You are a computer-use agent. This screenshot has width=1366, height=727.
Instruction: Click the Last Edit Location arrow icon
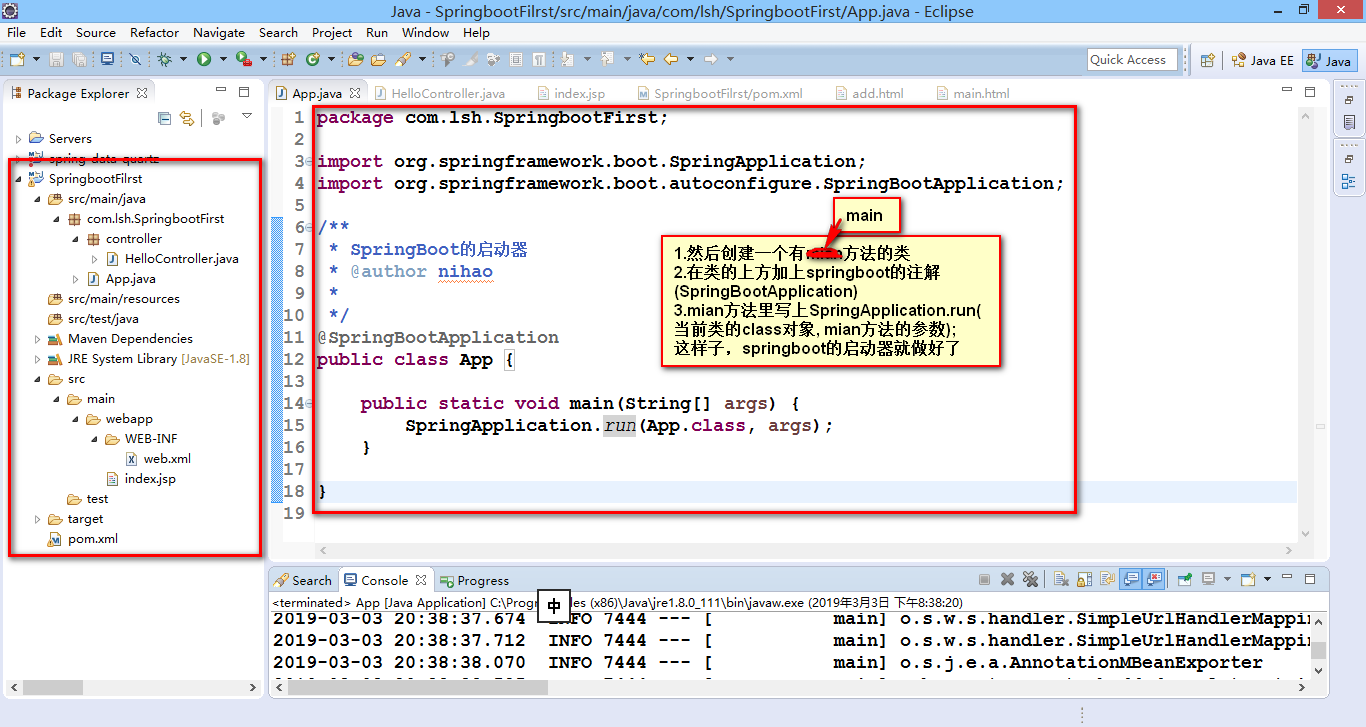tap(647, 60)
